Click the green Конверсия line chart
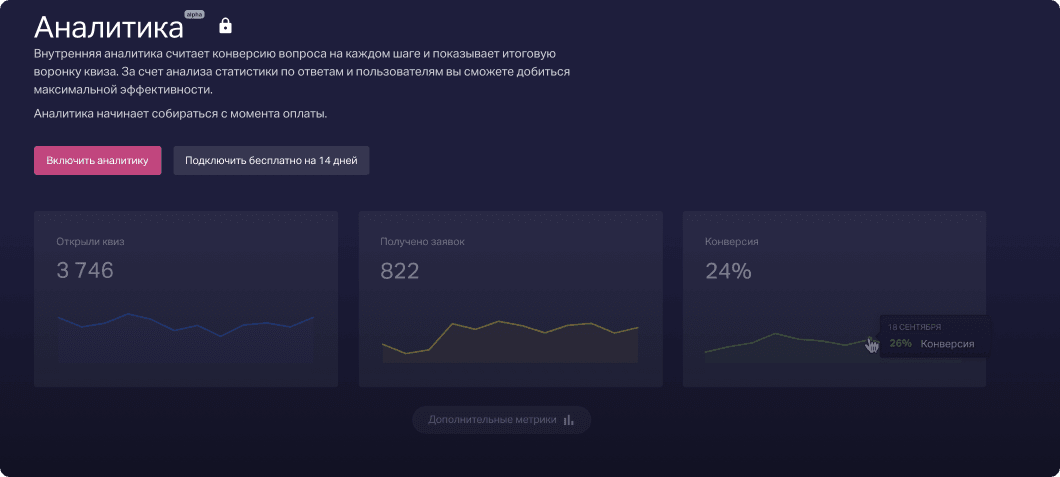Screen dimensions: 1060x477 coord(780,340)
